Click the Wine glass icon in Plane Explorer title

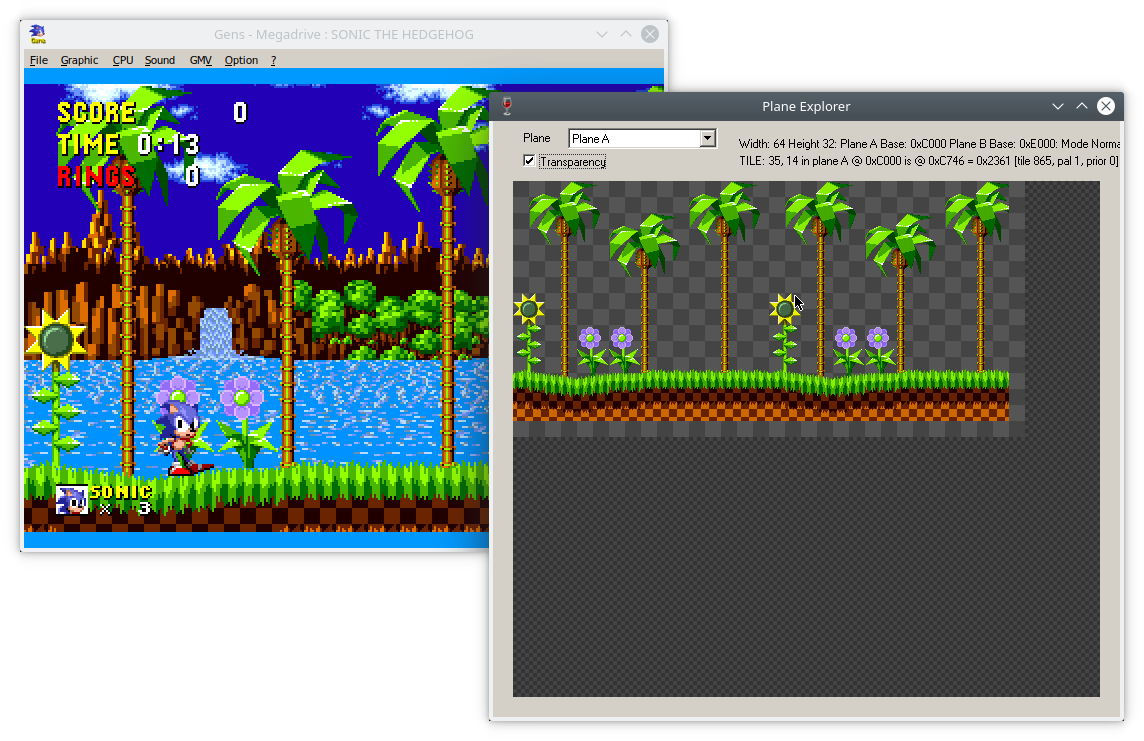coord(507,106)
